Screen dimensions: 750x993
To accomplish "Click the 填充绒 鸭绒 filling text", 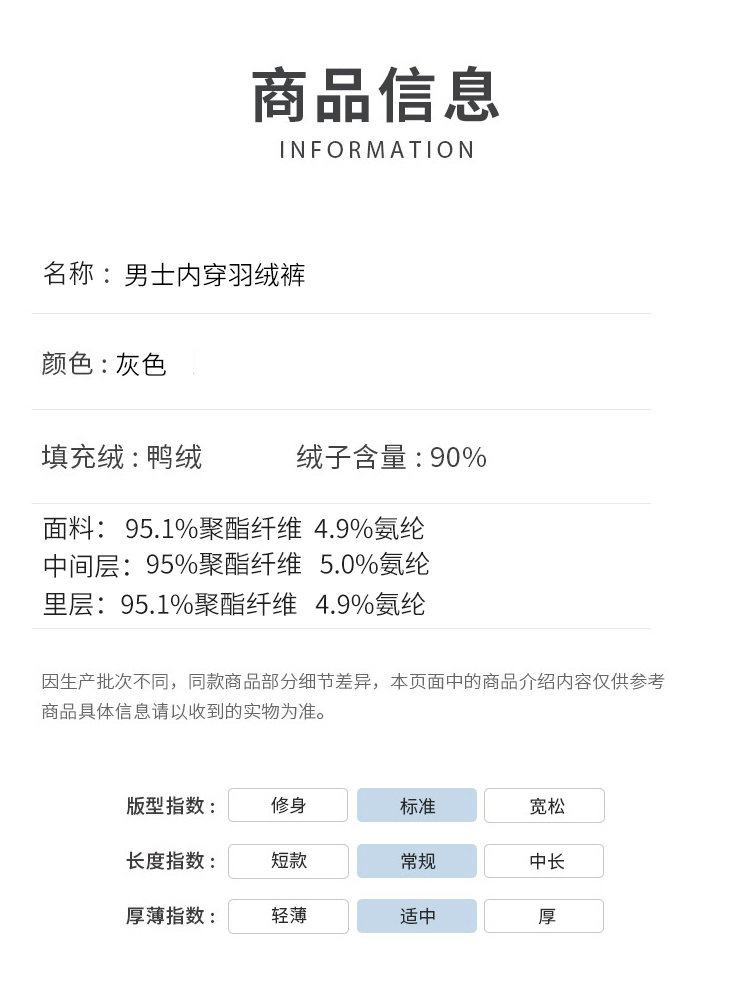I will tap(122, 458).
